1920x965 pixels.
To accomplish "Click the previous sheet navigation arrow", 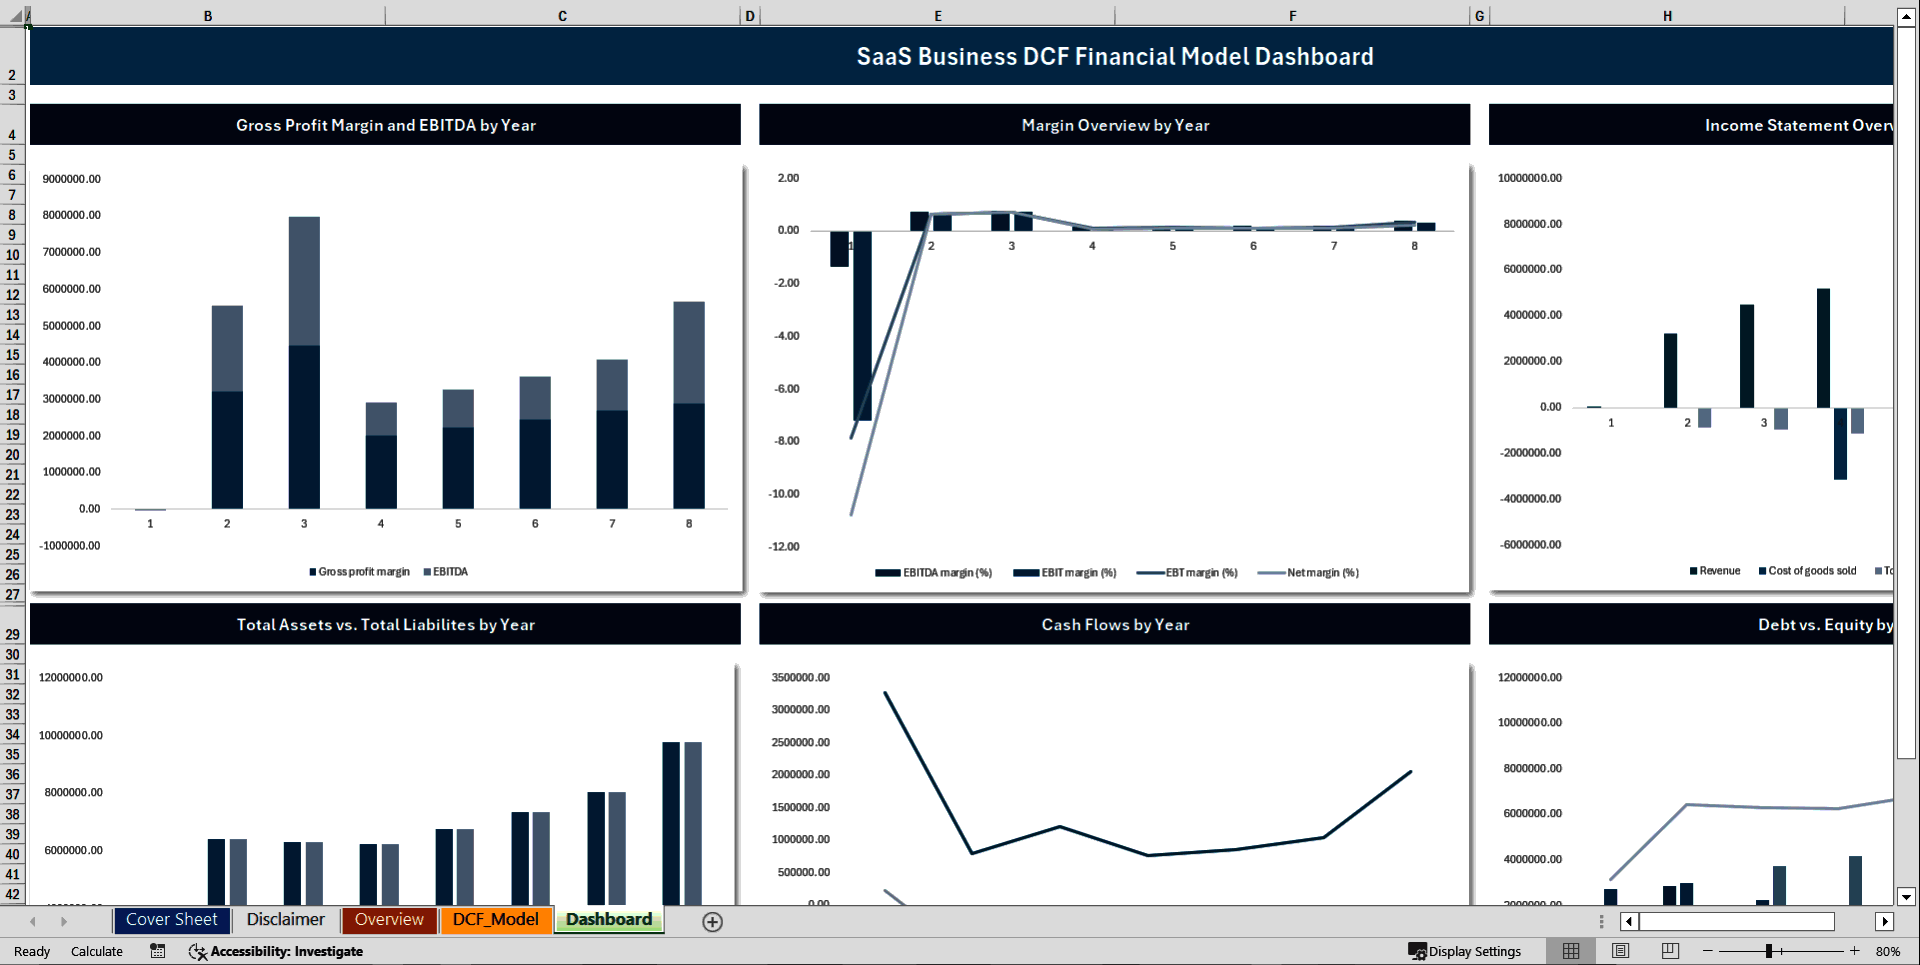I will pos(33,921).
